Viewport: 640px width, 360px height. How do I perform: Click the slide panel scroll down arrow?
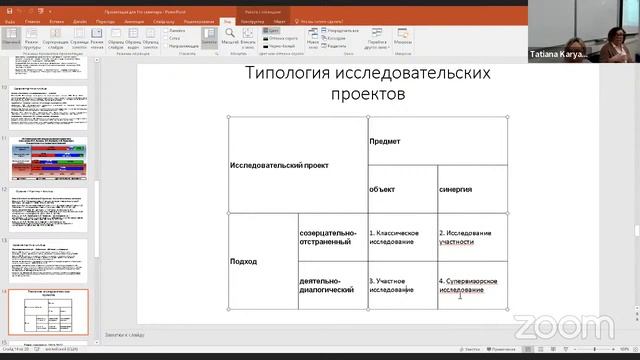click(x=97, y=342)
